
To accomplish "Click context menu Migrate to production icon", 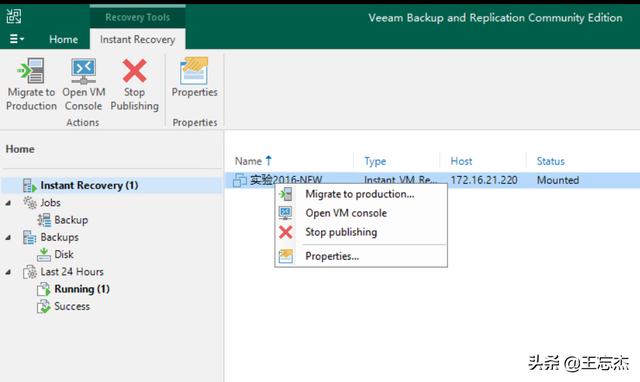I will click(x=285, y=194).
